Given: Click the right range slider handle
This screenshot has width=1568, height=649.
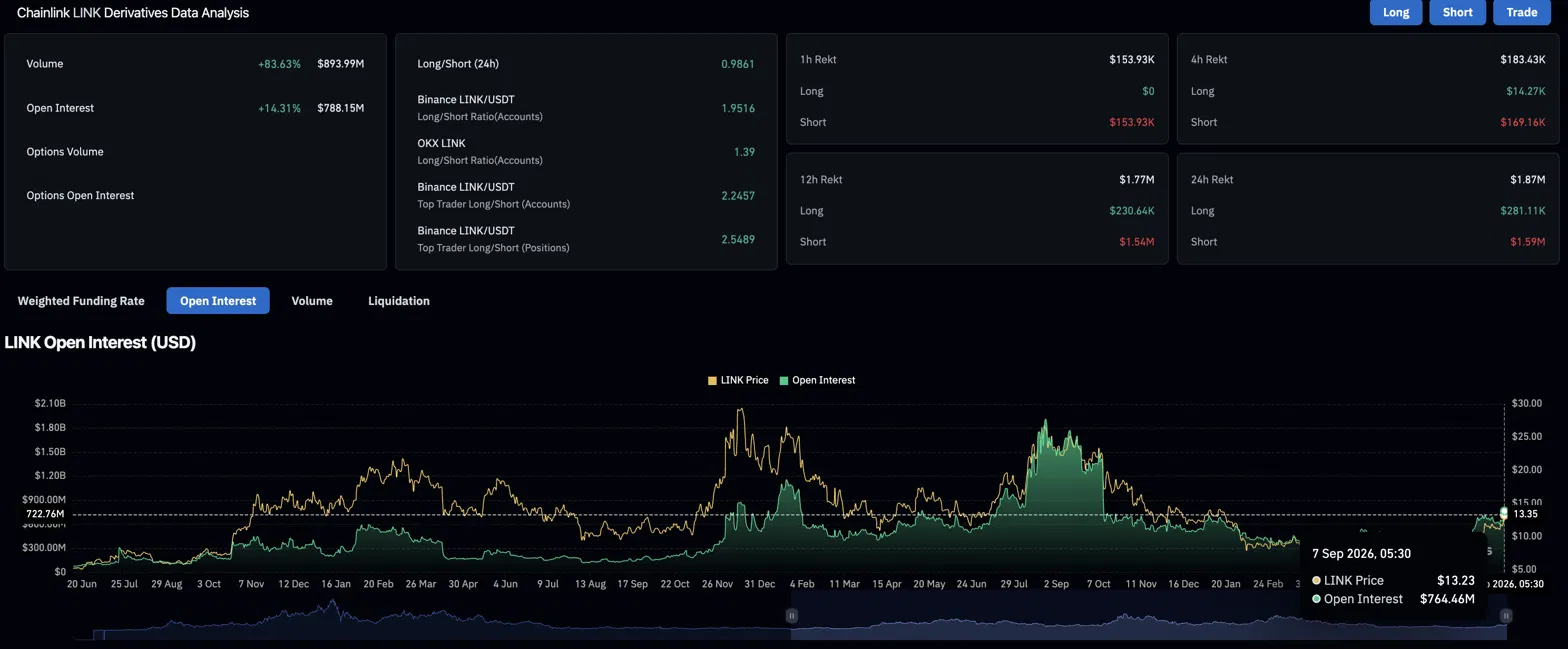Looking at the screenshot, I should point(1506,616).
